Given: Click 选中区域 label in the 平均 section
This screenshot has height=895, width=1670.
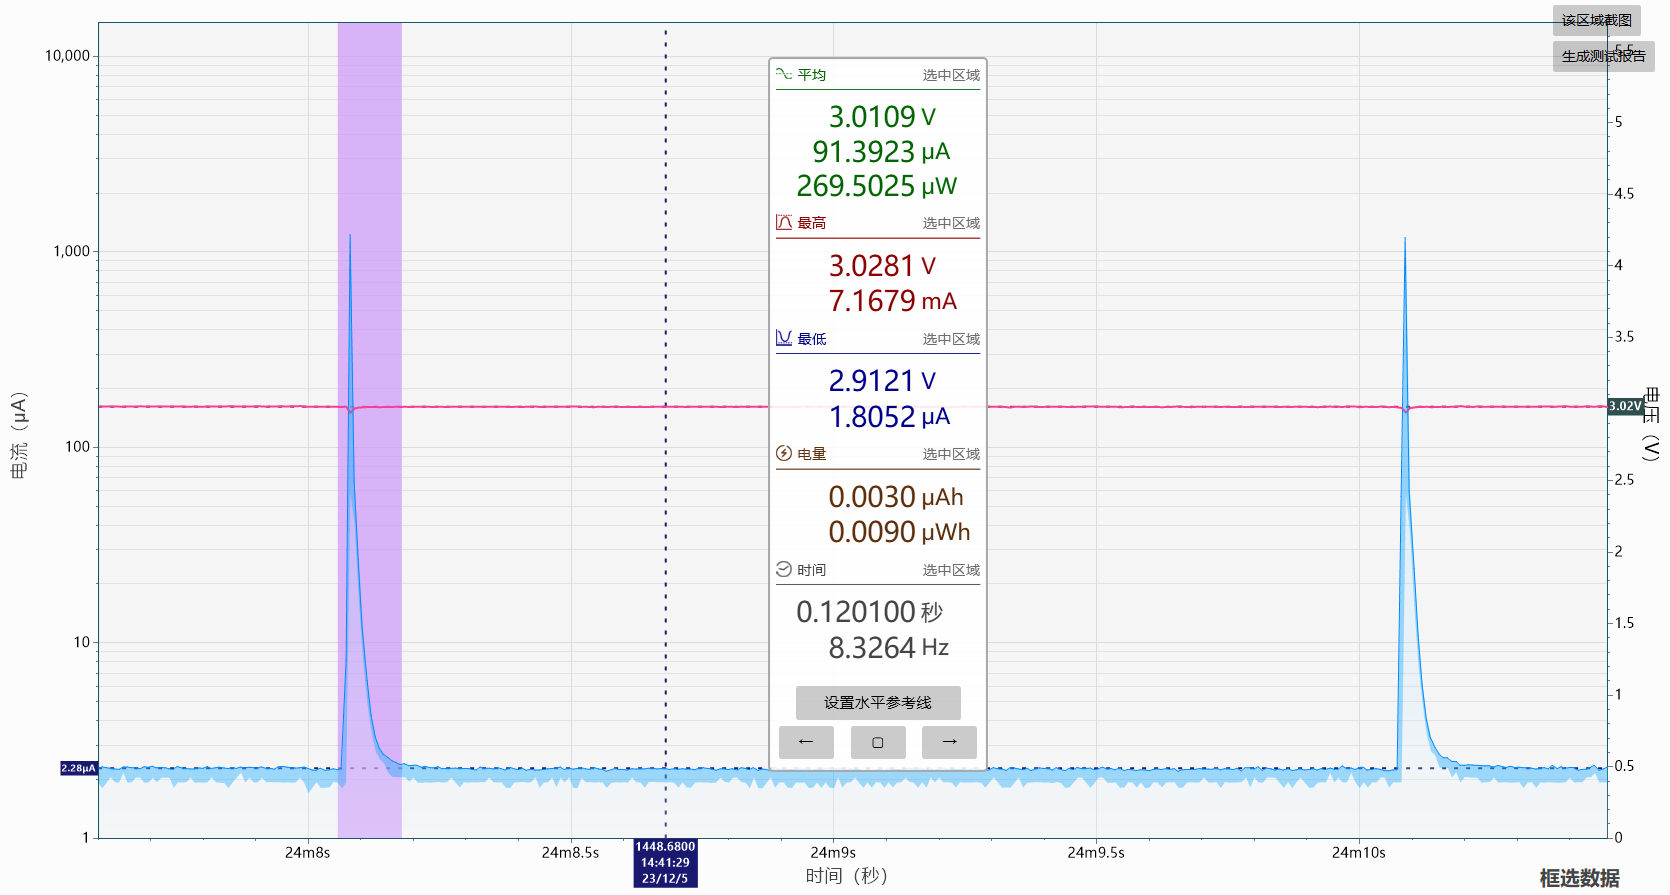Looking at the screenshot, I should click(x=951, y=75).
